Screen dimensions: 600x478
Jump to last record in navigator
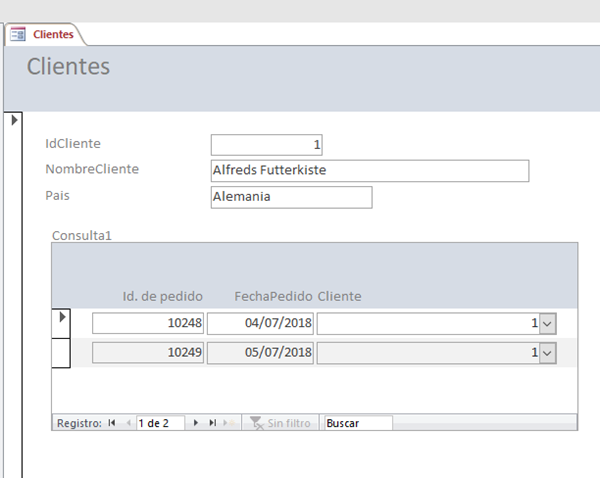click(213, 423)
